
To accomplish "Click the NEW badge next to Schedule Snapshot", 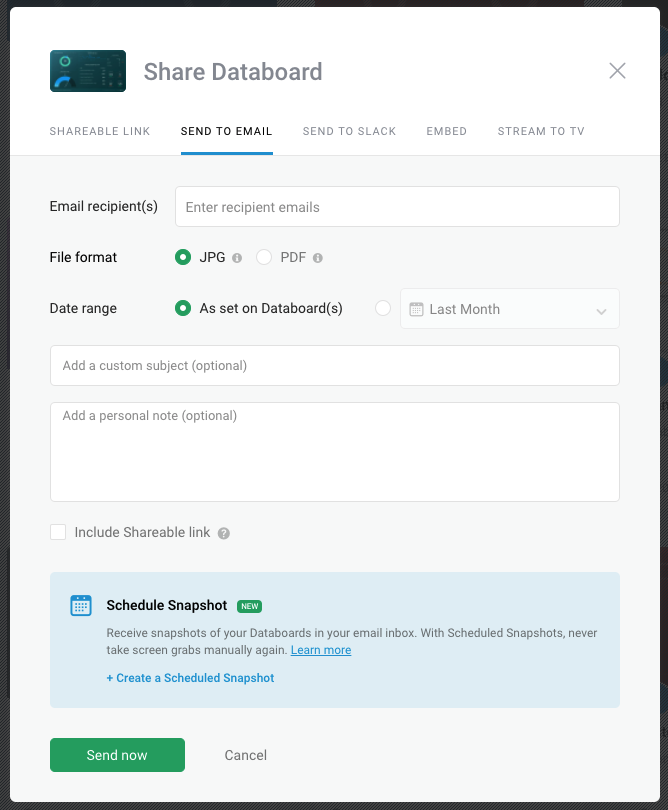I will point(250,606).
